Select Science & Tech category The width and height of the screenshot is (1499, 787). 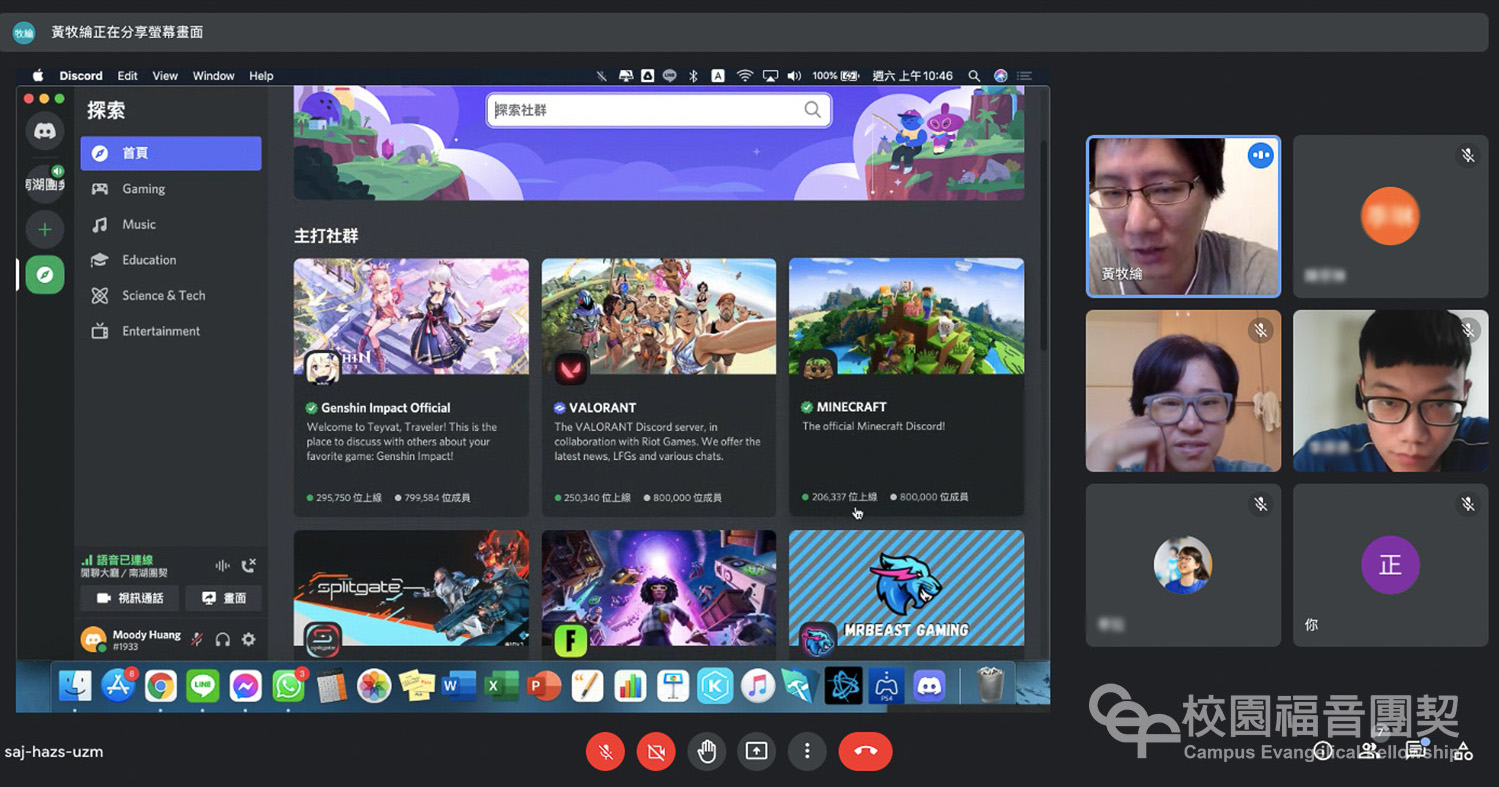pyautogui.click(x=171, y=296)
